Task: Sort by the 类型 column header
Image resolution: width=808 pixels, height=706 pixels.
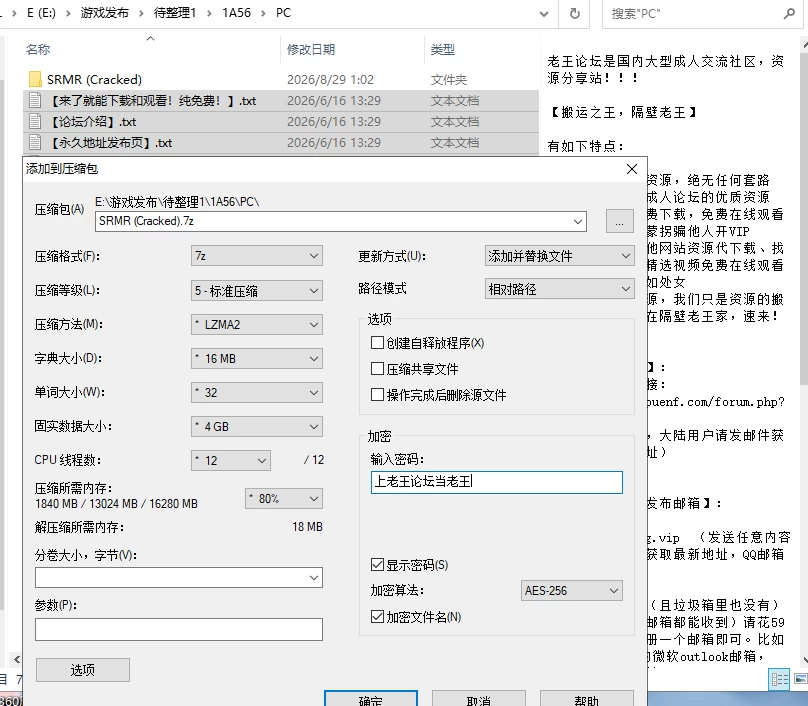Action: [x=443, y=49]
